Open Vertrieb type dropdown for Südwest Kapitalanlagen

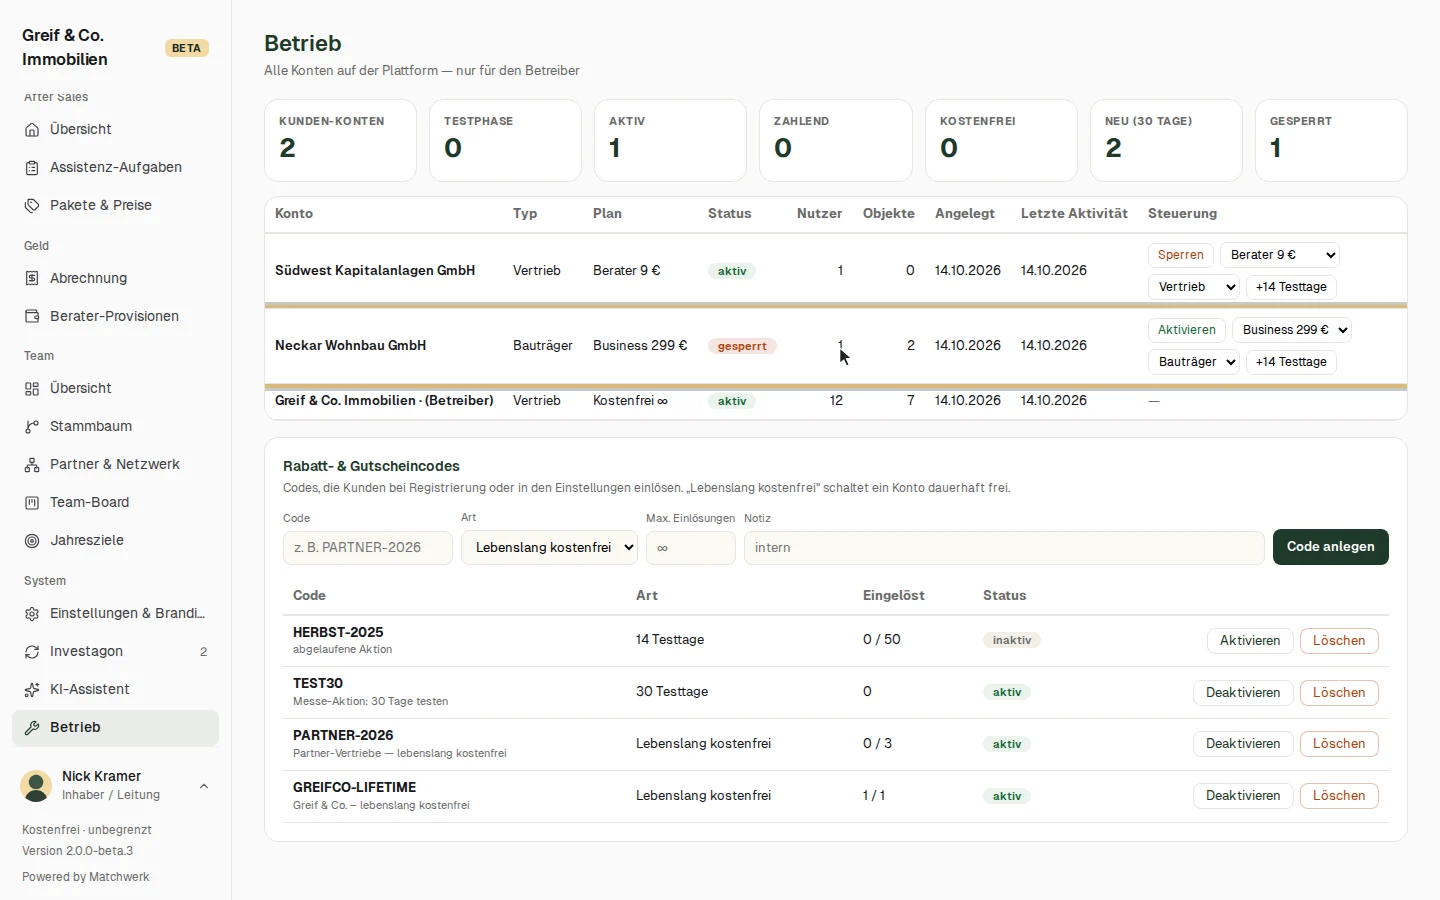coord(1194,287)
